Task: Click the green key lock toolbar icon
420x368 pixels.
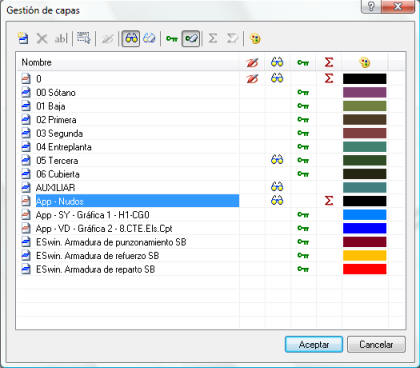Action: [x=172, y=39]
